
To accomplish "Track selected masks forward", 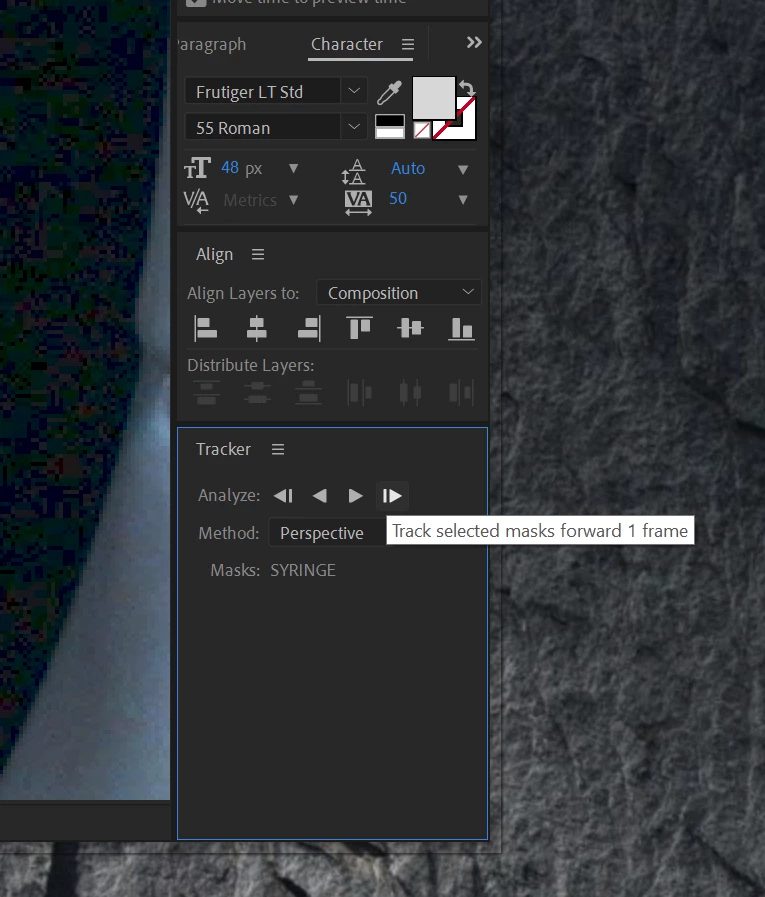I will tap(355, 495).
